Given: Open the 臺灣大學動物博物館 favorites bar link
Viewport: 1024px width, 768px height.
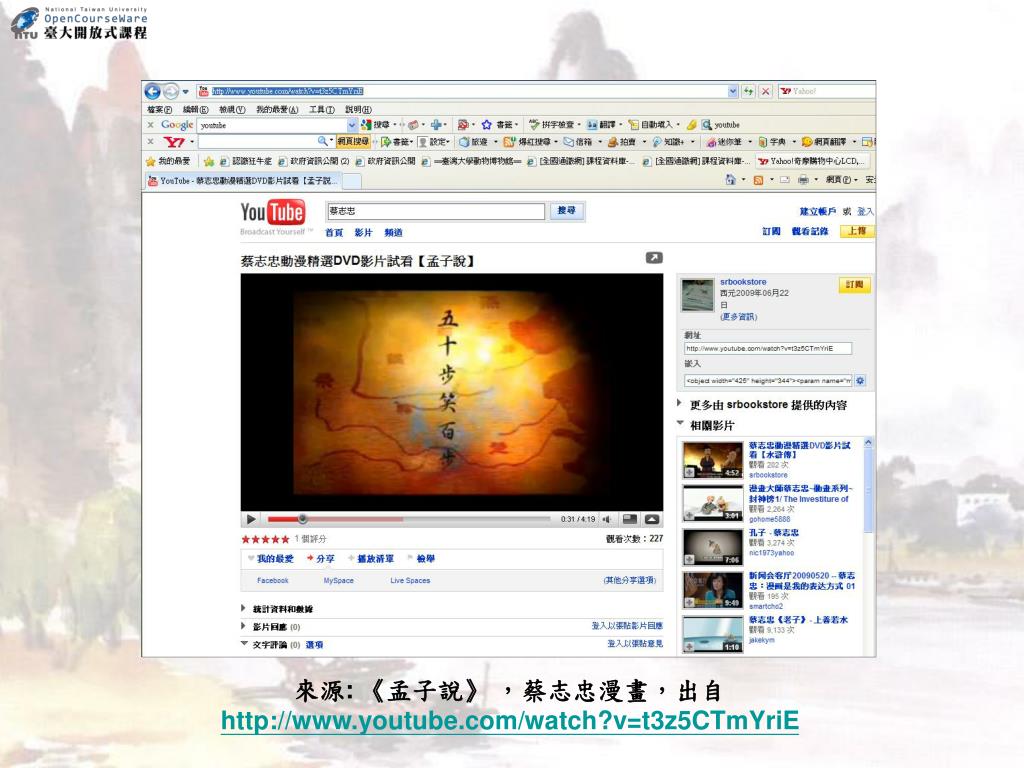Looking at the screenshot, I should pos(471,161).
